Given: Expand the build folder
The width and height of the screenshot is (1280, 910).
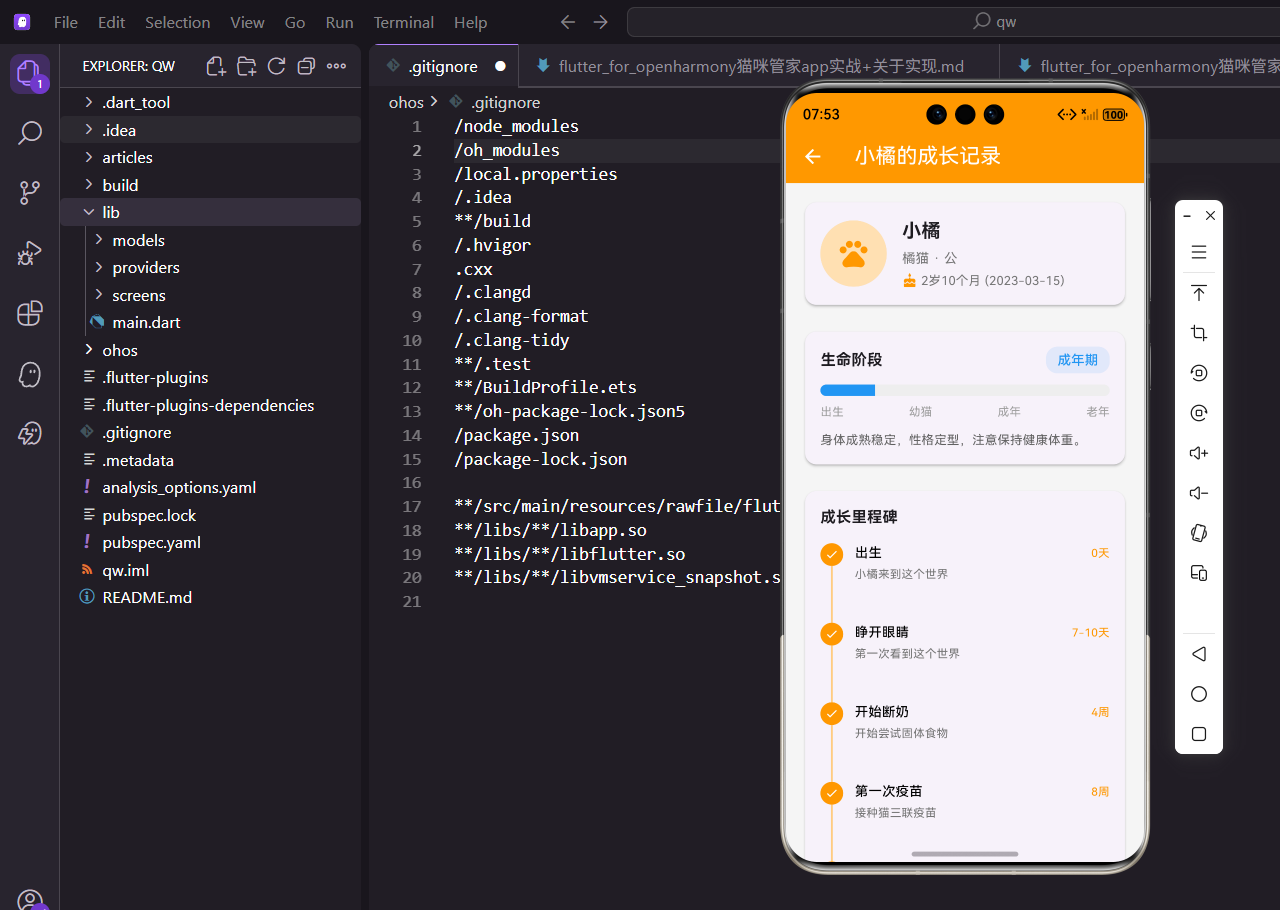Looking at the screenshot, I should tap(210, 185).
